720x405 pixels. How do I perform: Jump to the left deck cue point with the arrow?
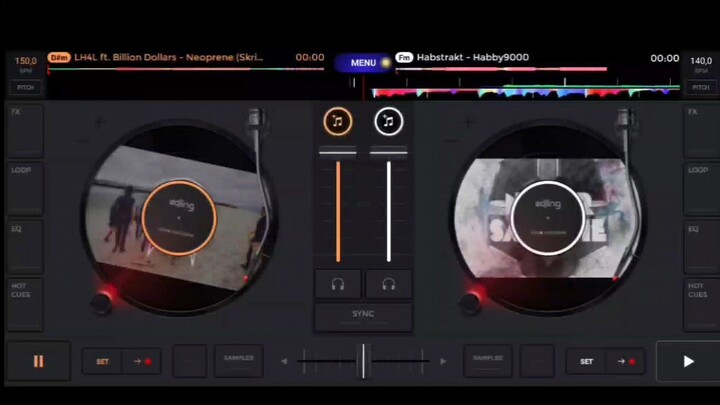pos(141,362)
